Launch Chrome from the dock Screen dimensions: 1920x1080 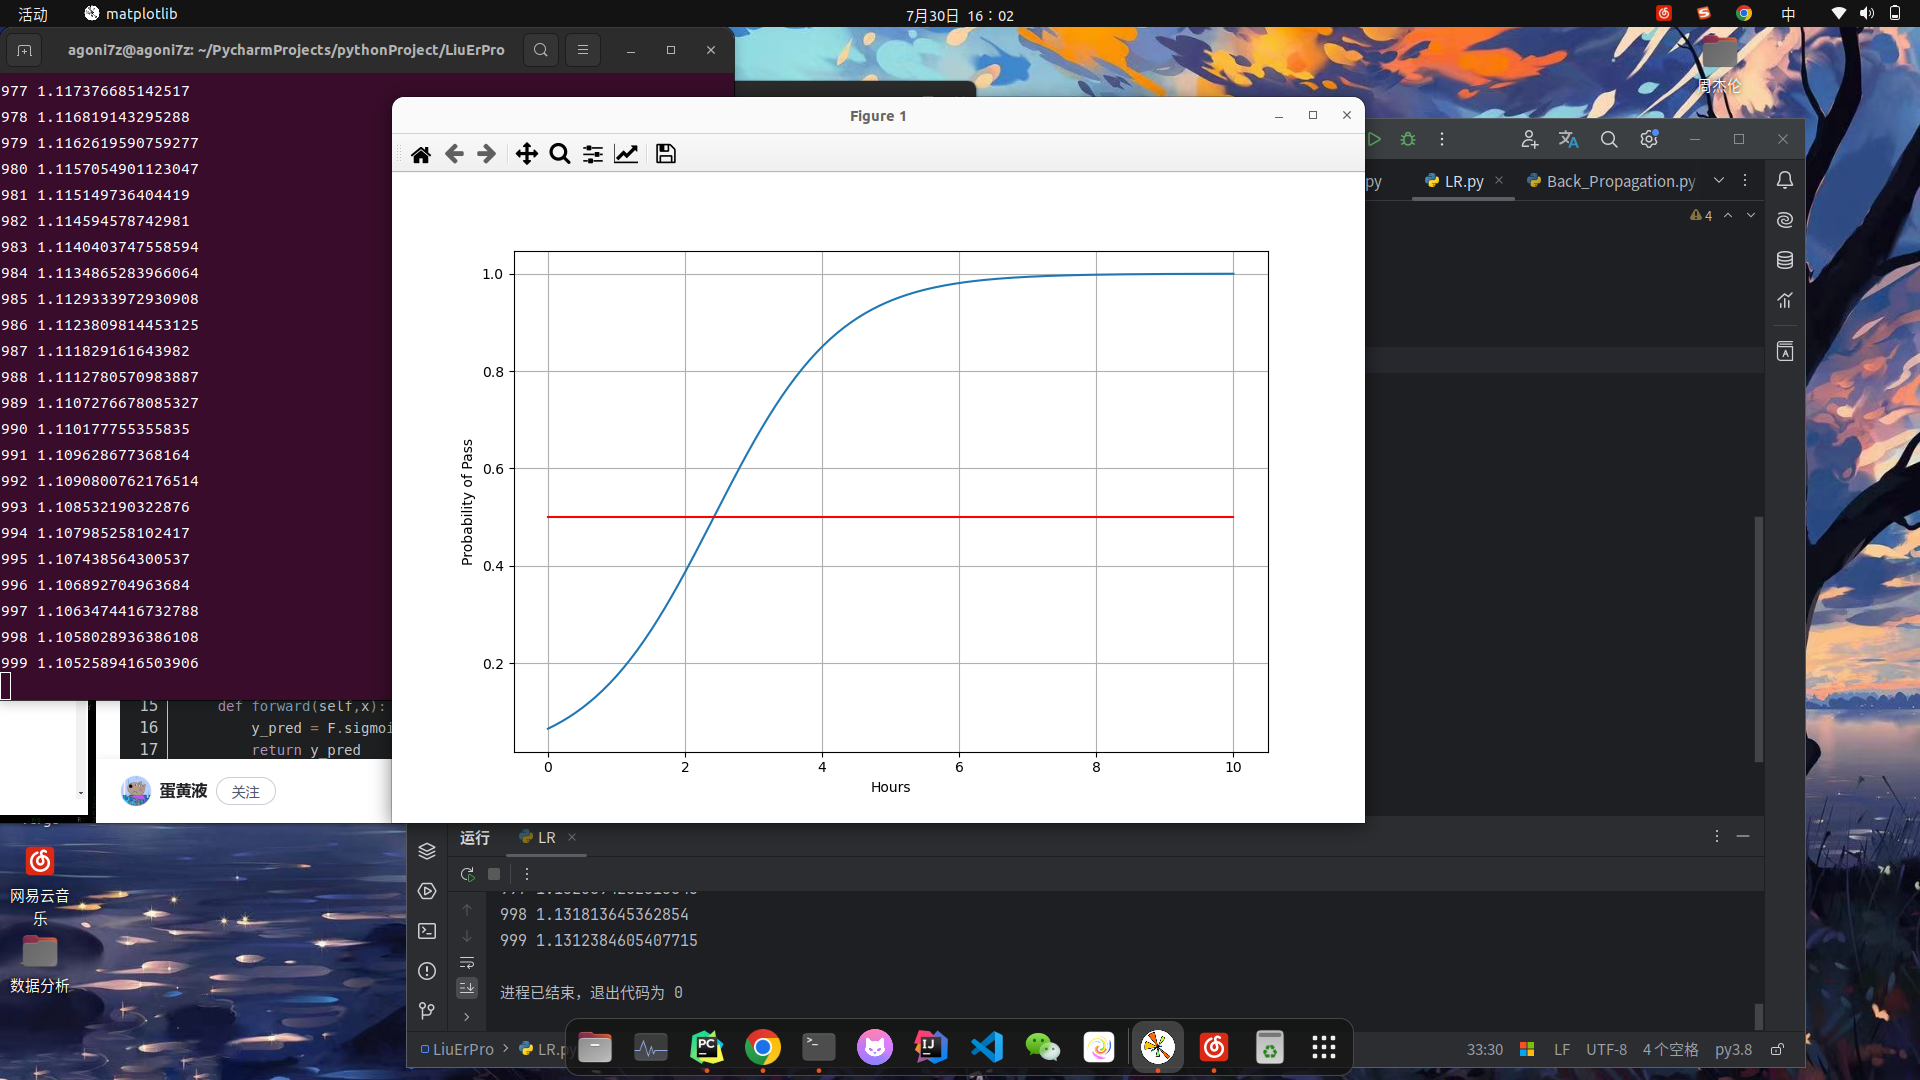click(x=763, y=1047)
